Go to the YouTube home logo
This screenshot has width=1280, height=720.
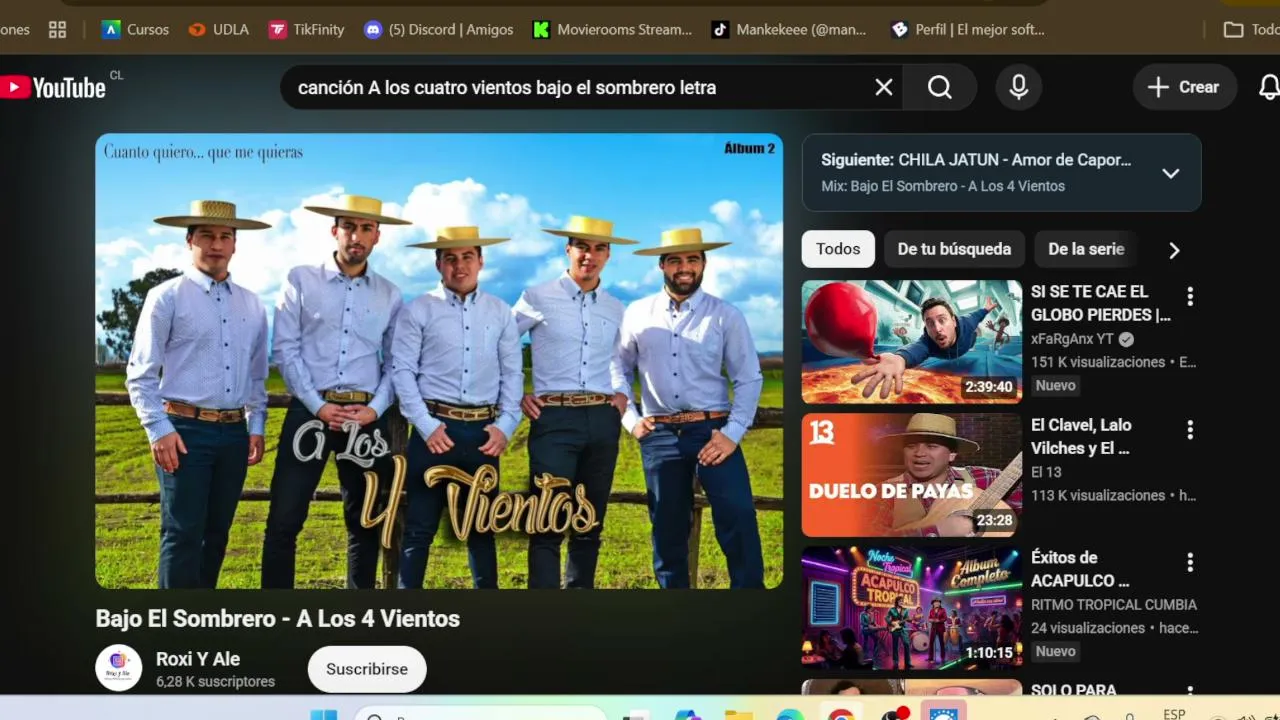pyautogui.click(x=53, y=88)
